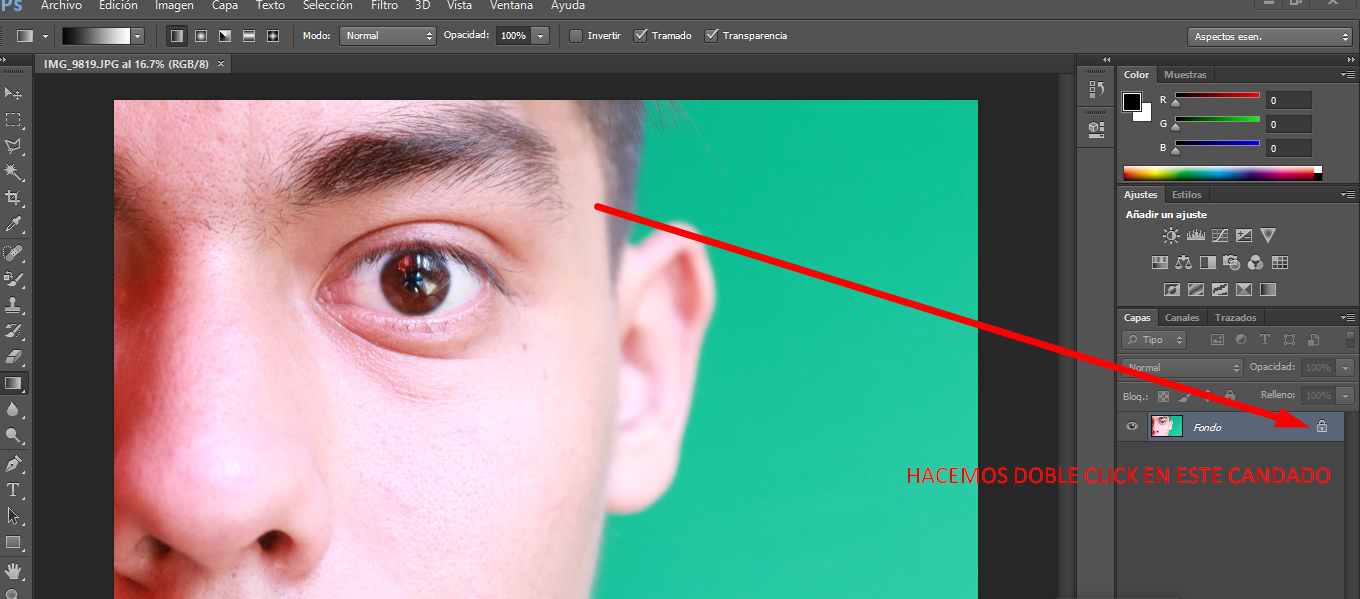
Task: Add Exposure adjustment
Action: [x=1243, y=236]
